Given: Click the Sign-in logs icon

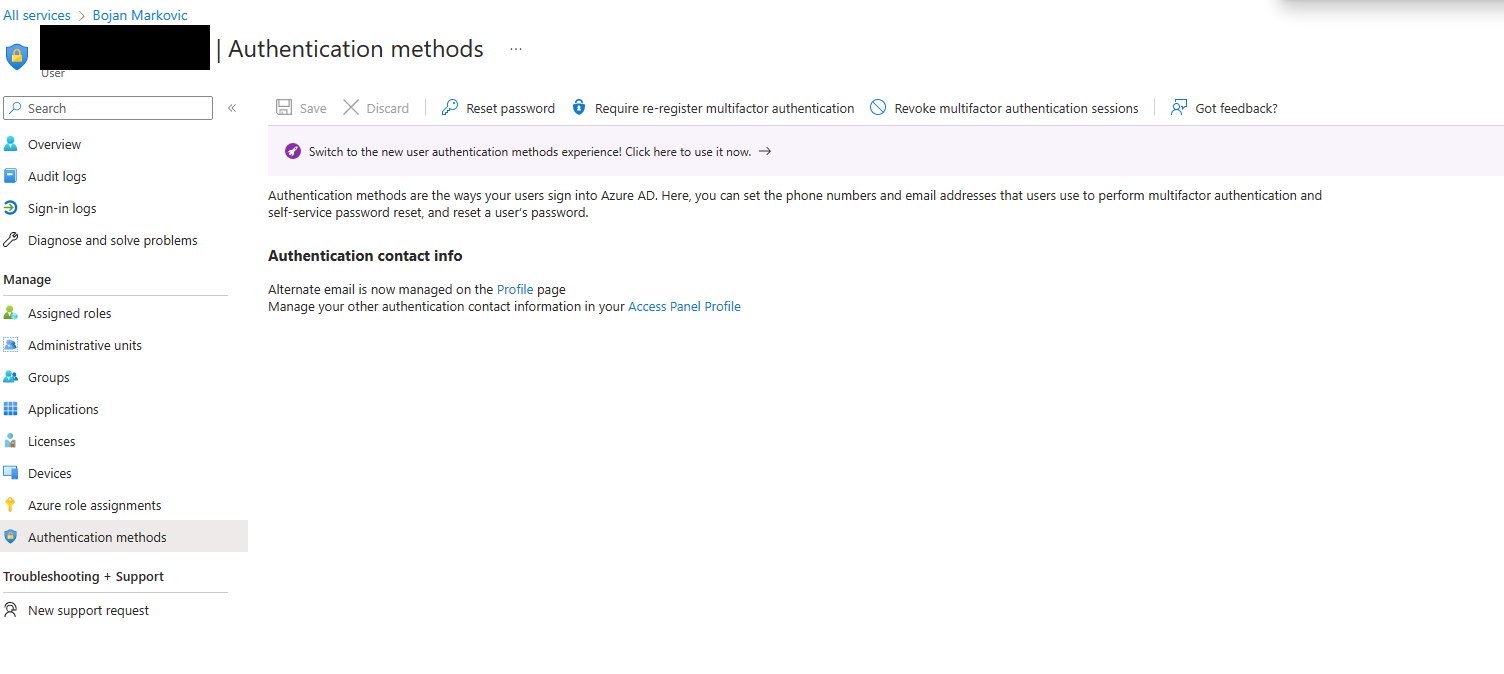Looking at the screenshot, I should 11,208.
